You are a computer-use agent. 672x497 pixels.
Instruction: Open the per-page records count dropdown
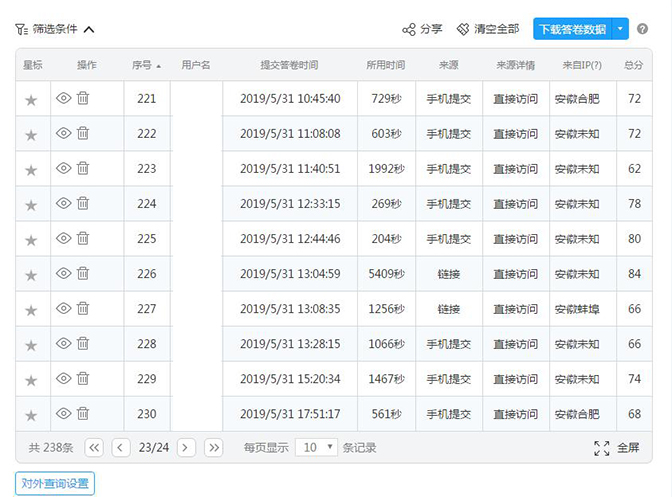[x=319, y=448]
